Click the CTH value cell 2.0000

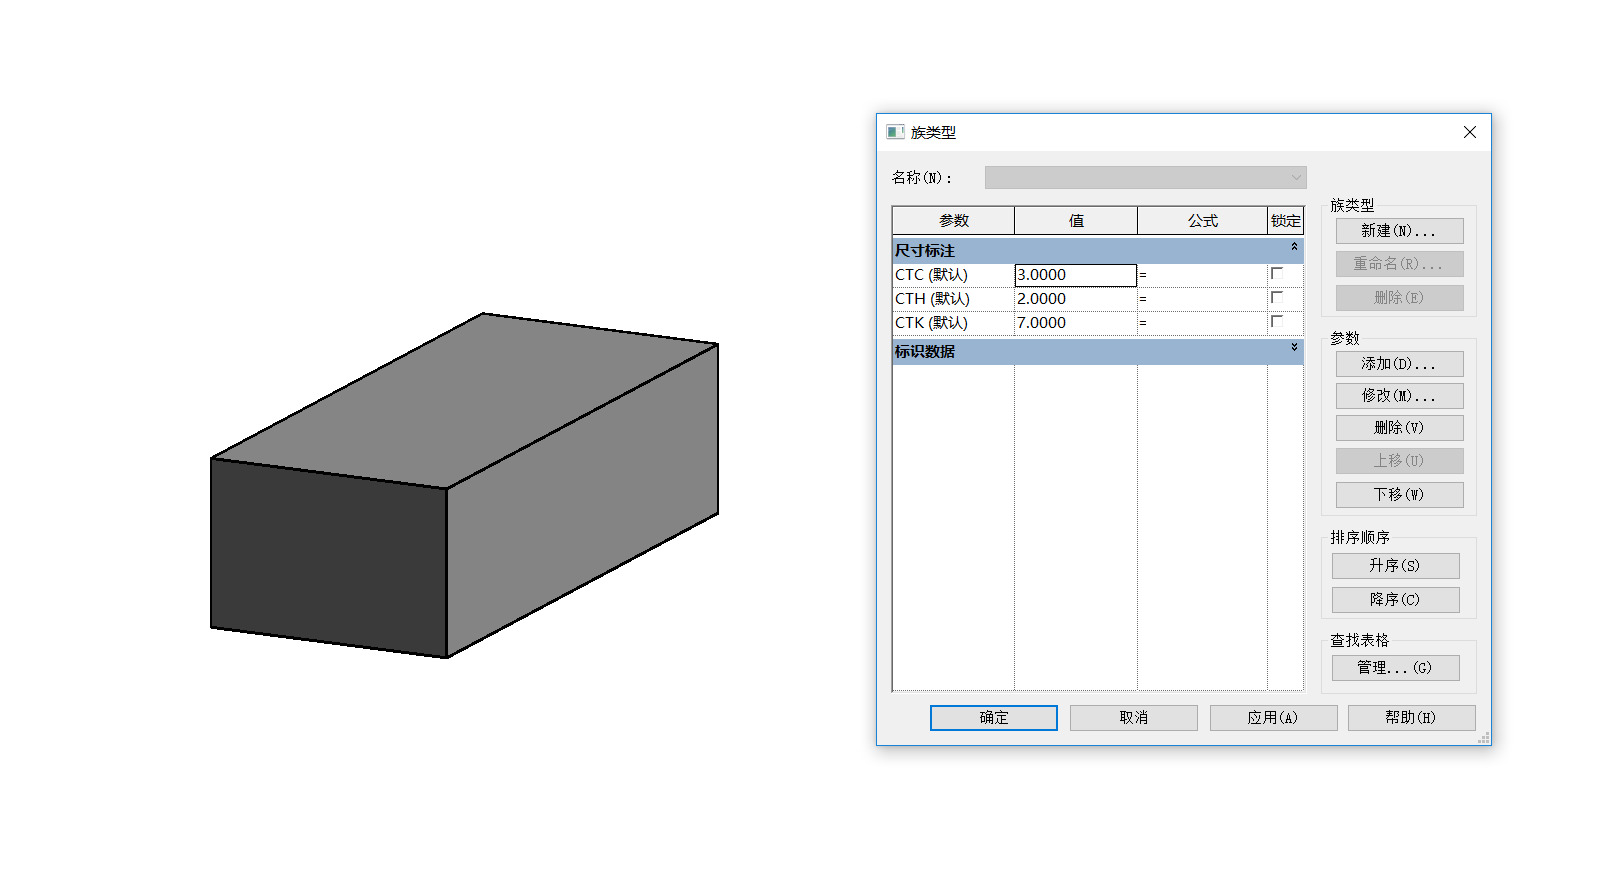coord(1076,299)
